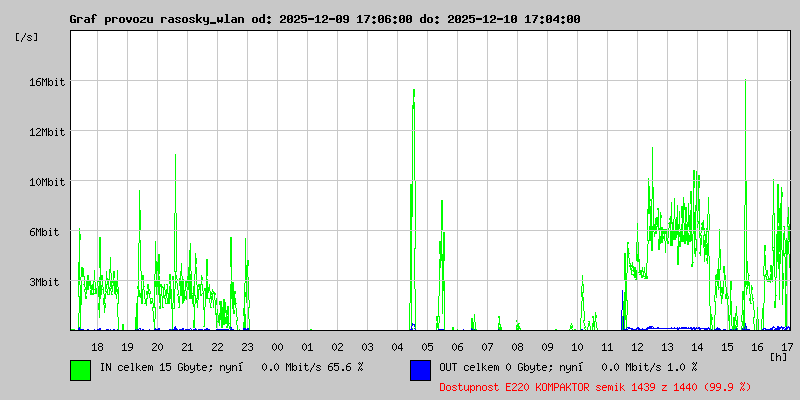Click the hour label 07 on x-axis
This screenshot has height=400, width=800.
(x=487, y=347)
